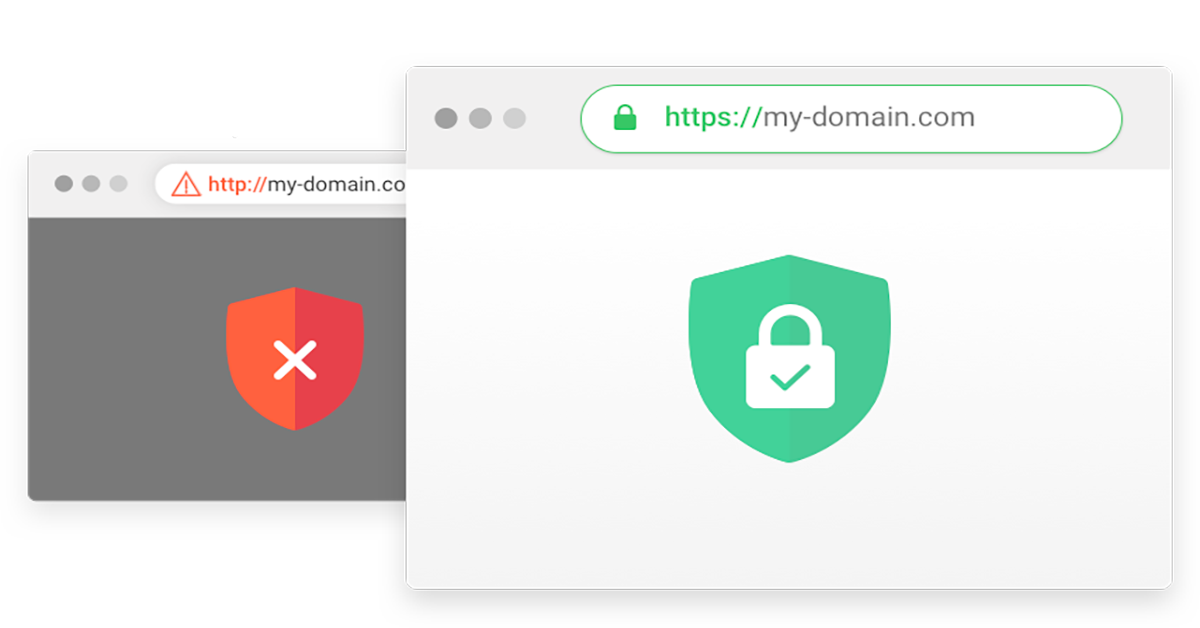Click my-domain.co text in insecure address bar

coord(336,184)
